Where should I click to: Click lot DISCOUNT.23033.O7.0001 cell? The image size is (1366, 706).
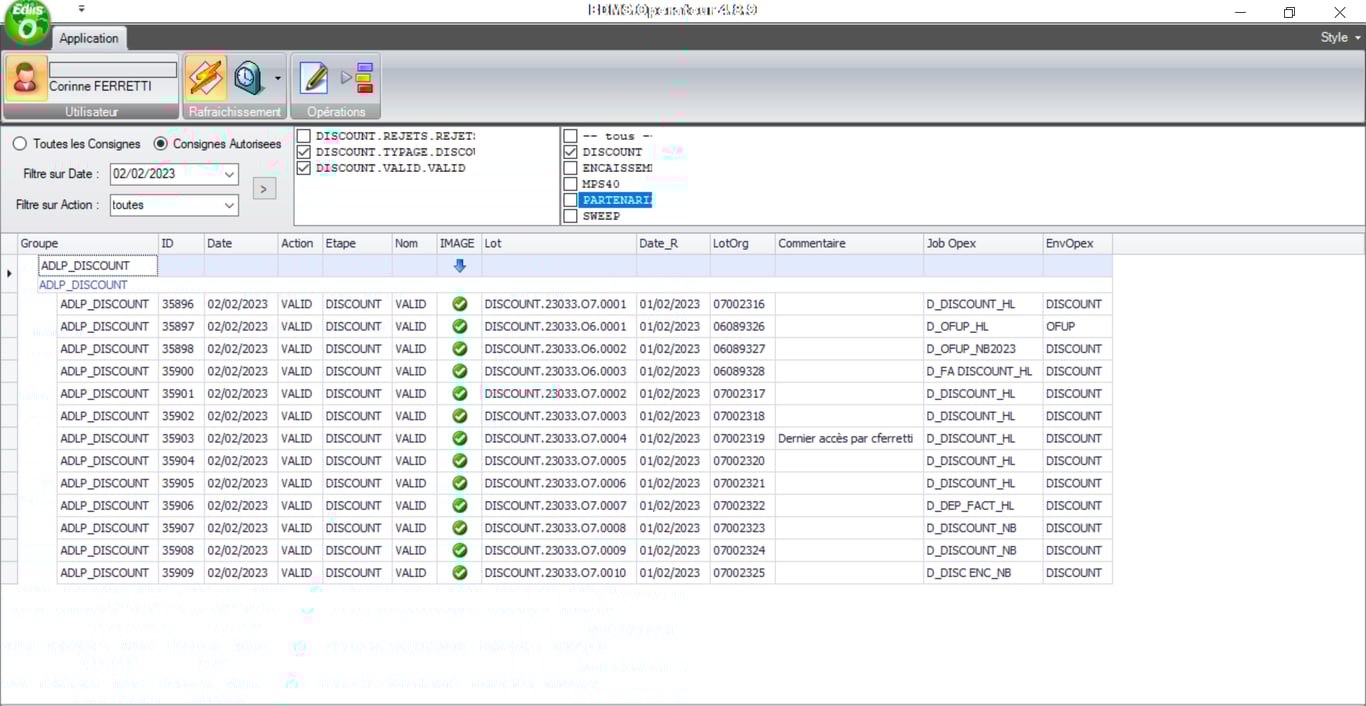[x=559, y=304]
